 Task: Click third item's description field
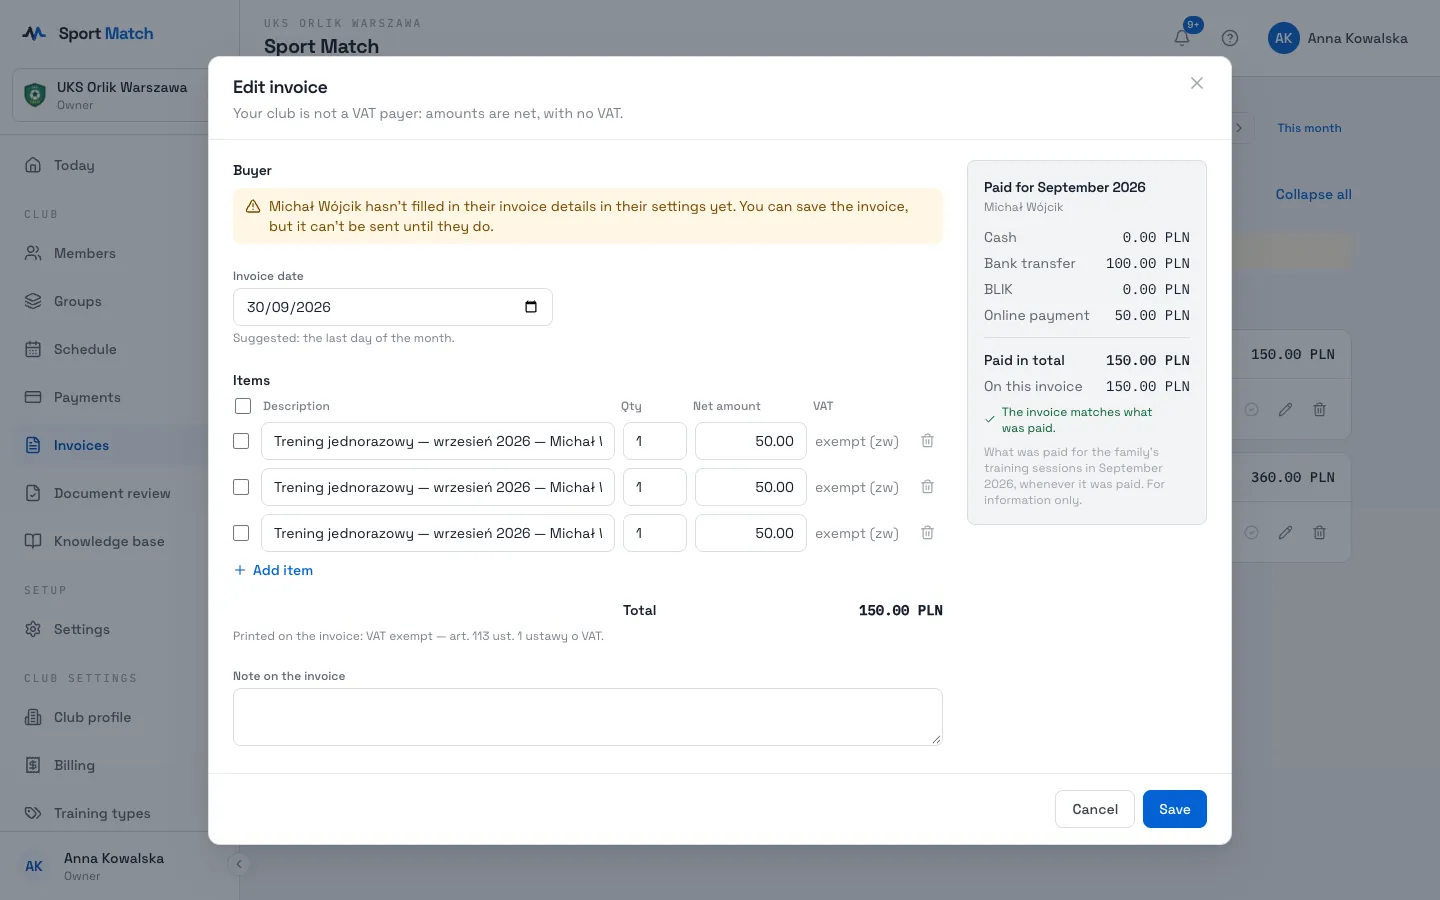438,533
